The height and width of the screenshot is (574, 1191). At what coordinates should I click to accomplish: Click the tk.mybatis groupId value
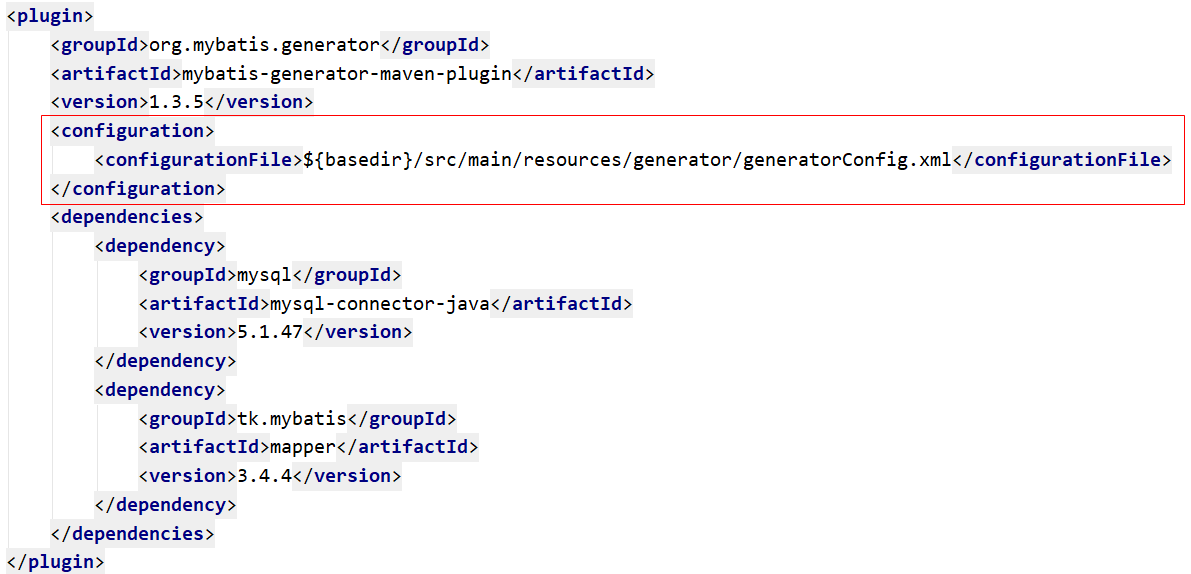pos(292,420)
